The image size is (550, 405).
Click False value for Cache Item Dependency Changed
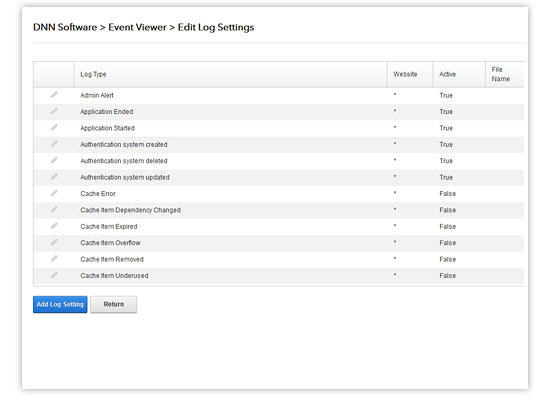click(x=448, y=210)
